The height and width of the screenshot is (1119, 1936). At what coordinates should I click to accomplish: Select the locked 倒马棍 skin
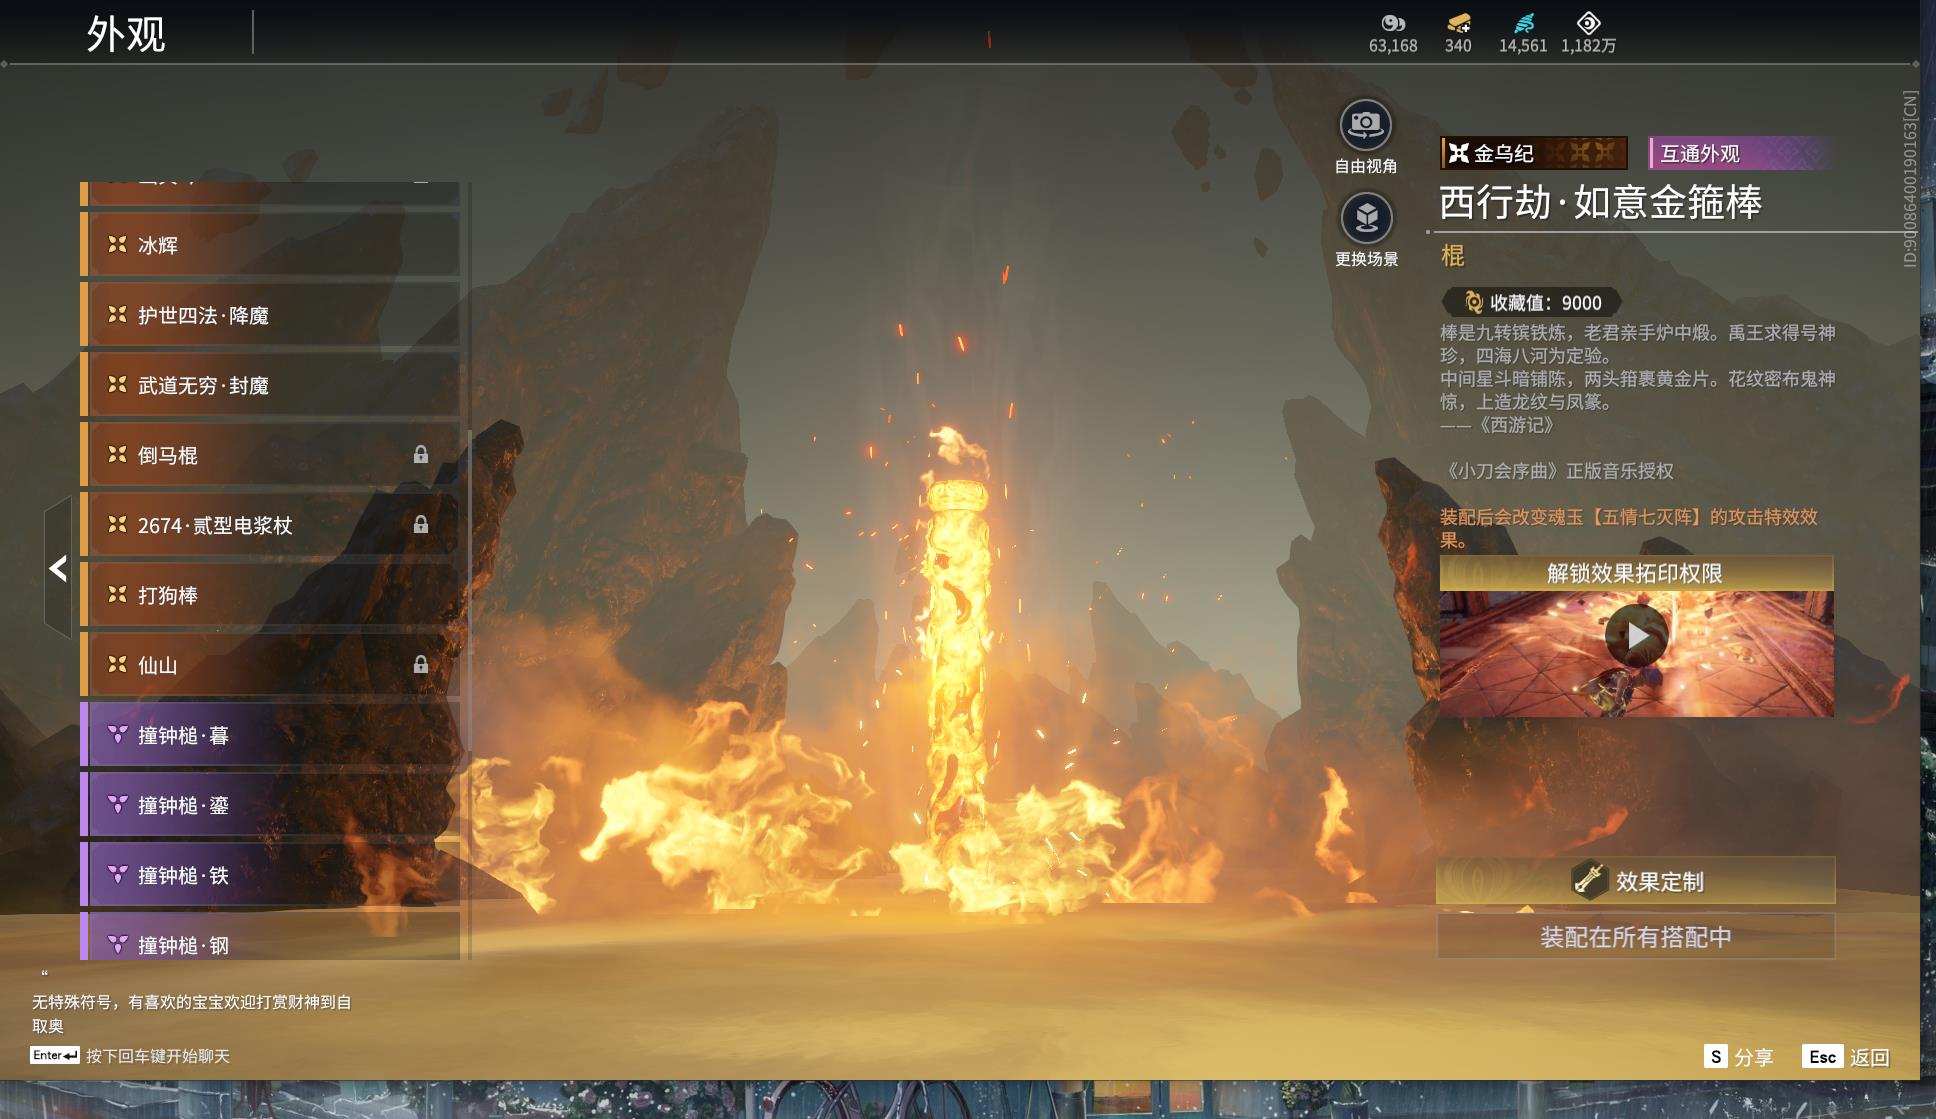(x=270, y=455)
